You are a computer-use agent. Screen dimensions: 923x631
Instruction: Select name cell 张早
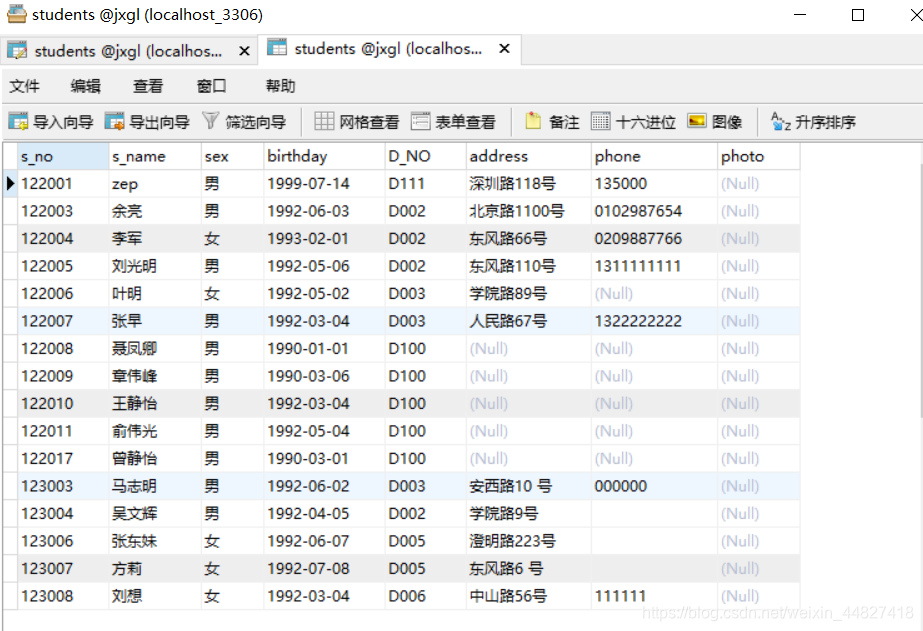click(x=155, y=321)
